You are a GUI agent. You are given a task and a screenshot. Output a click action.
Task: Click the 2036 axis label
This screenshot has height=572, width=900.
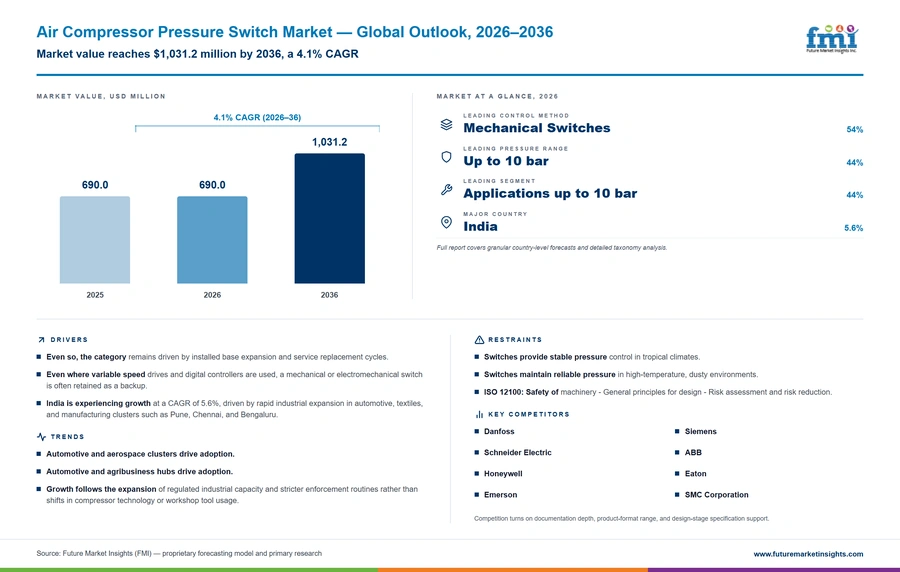329,295
